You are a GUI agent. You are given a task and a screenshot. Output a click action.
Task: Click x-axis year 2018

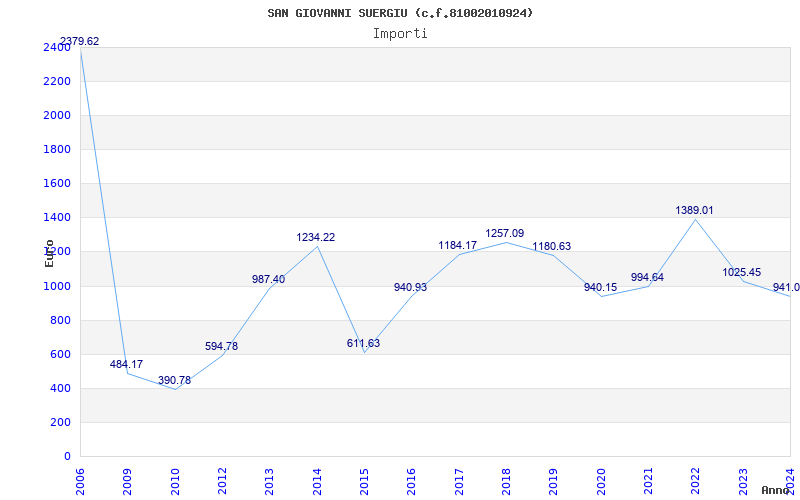tap(506, 481)
